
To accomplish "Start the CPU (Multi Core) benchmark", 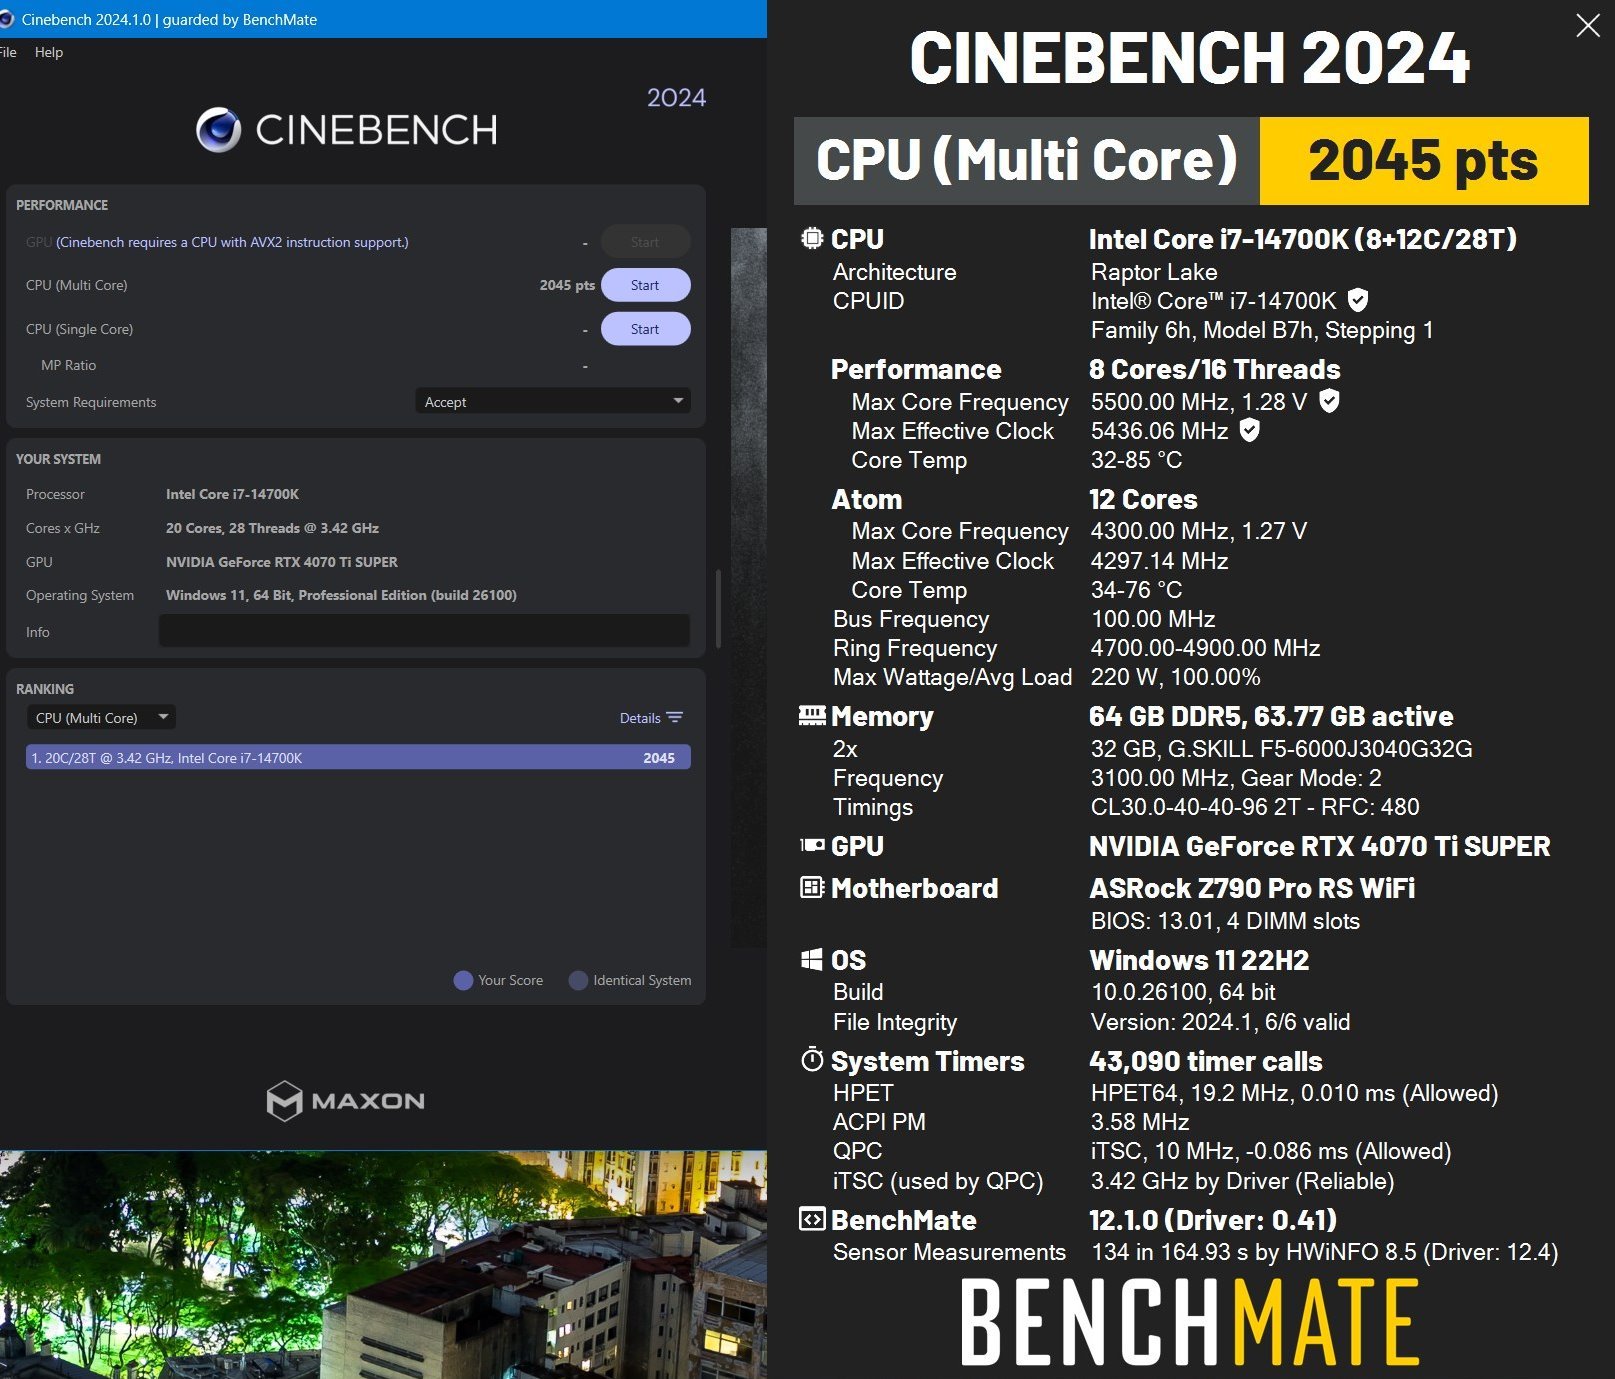I will coord(645,285).
